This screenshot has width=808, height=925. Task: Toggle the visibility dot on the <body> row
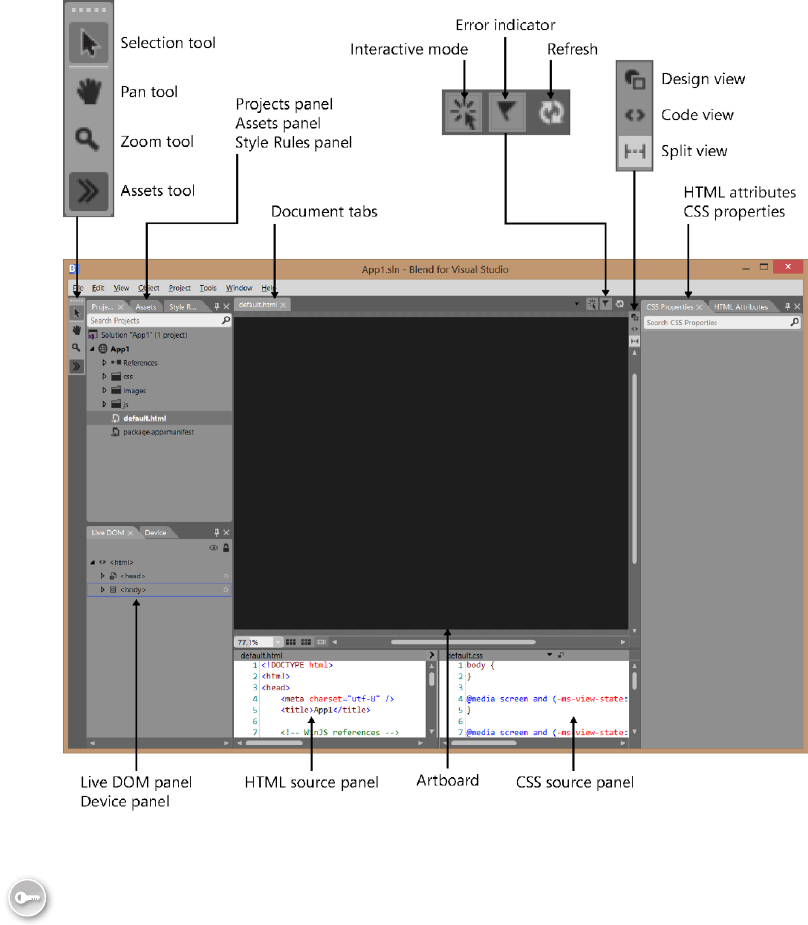[225, 590]
